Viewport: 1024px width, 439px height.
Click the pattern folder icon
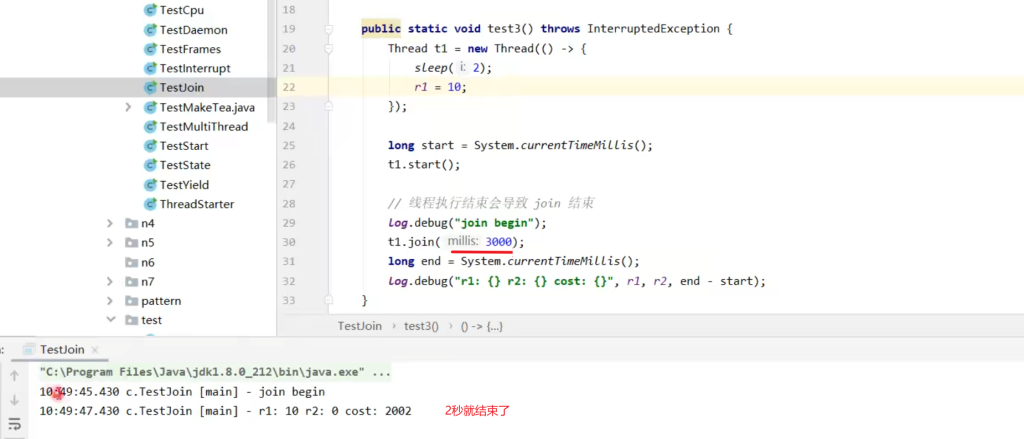[131, 301]
